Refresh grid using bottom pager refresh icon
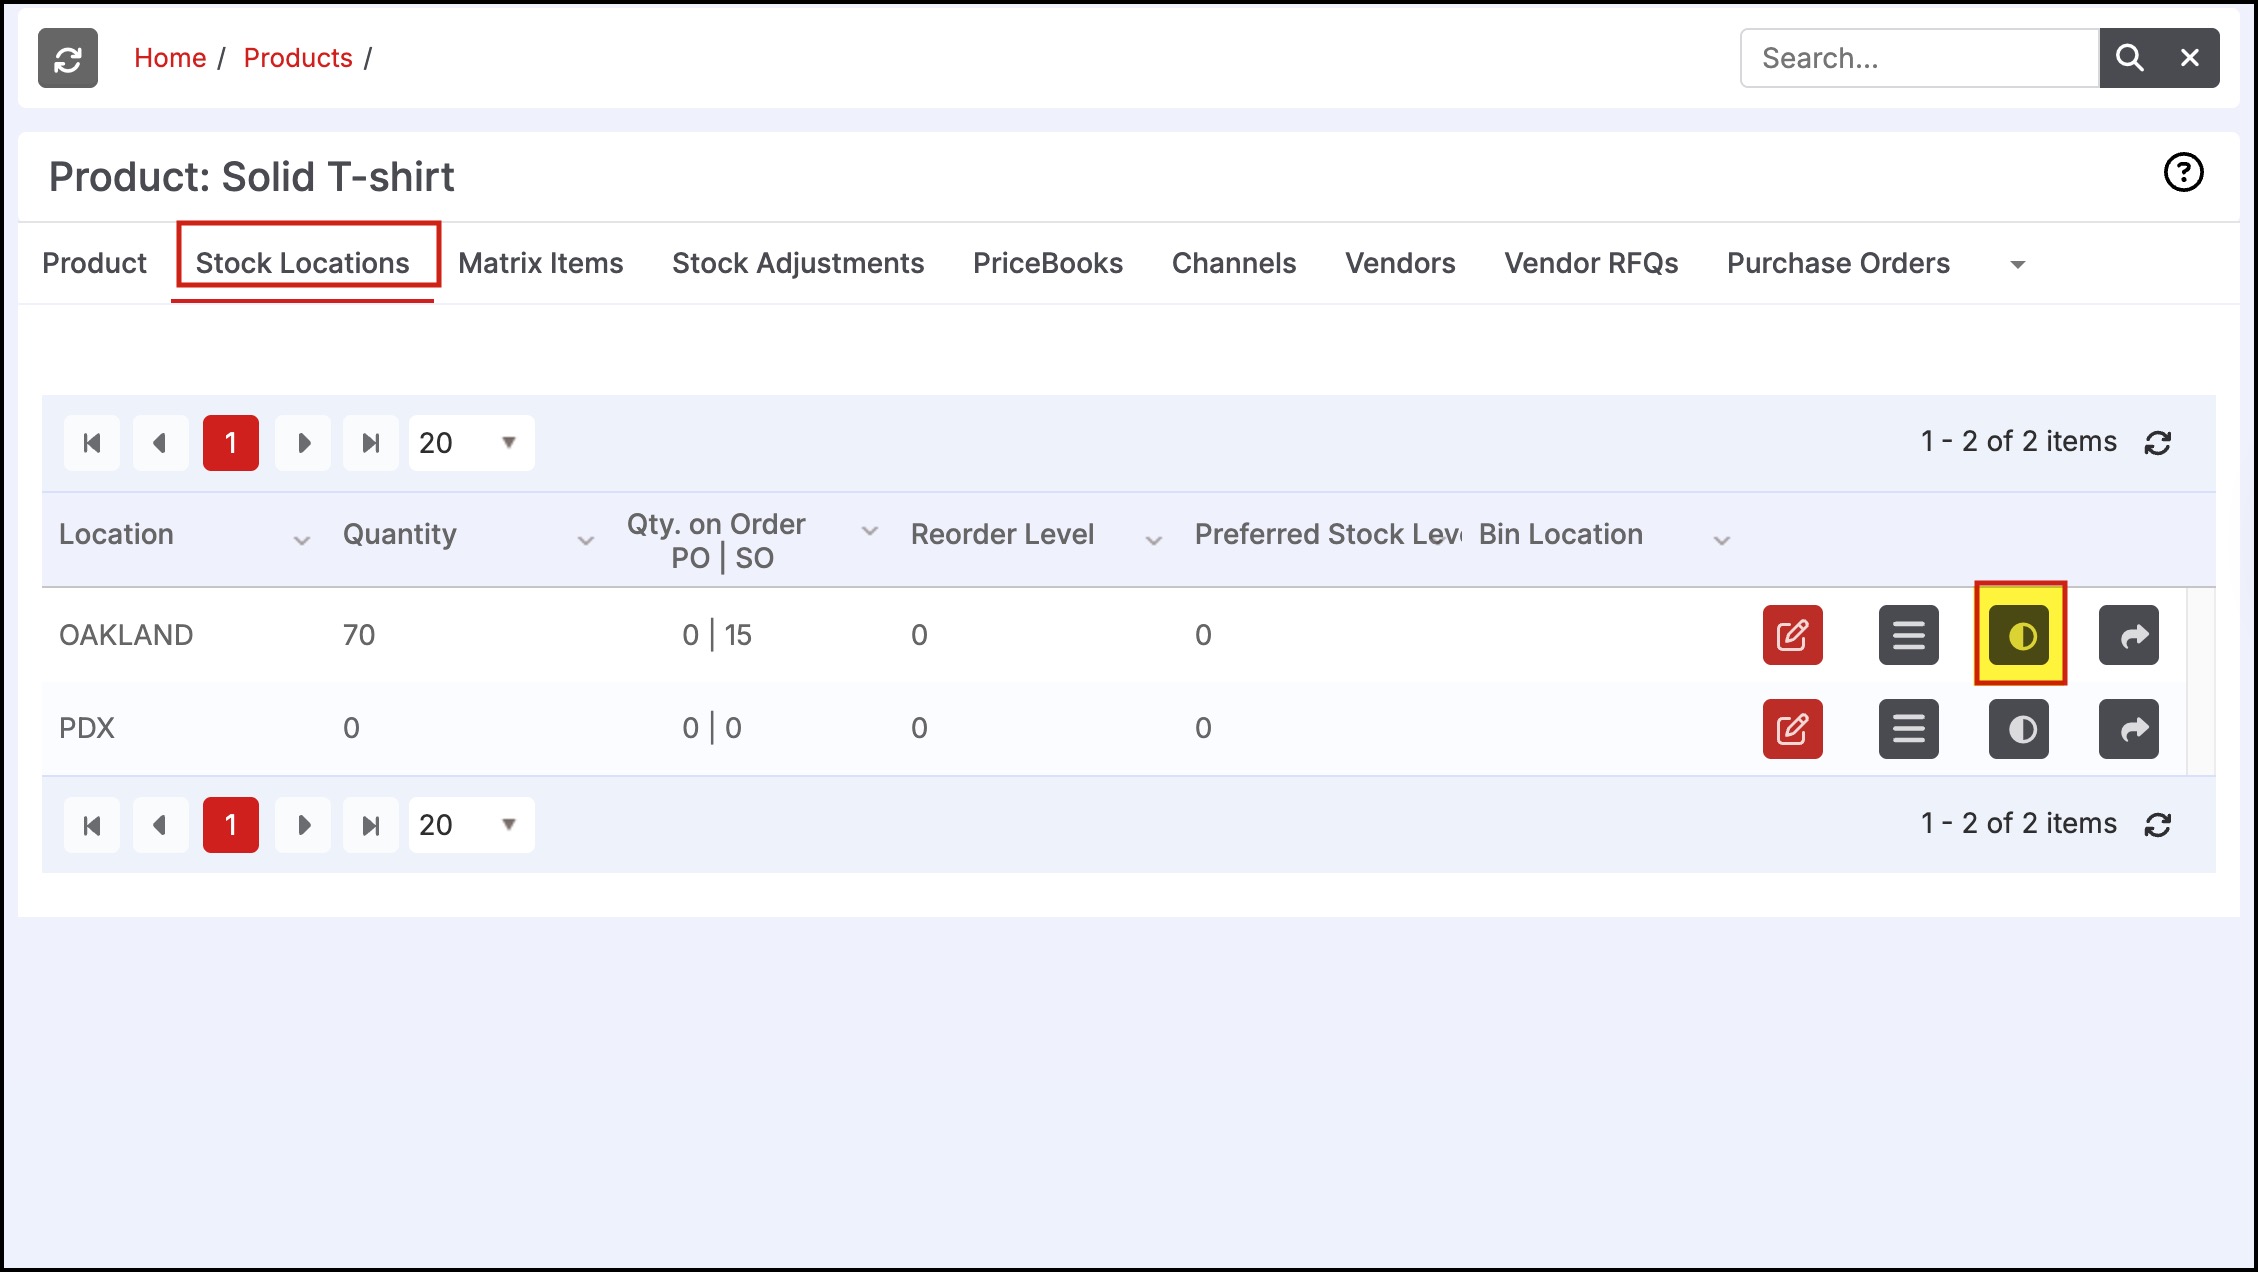 point(2157,825)
